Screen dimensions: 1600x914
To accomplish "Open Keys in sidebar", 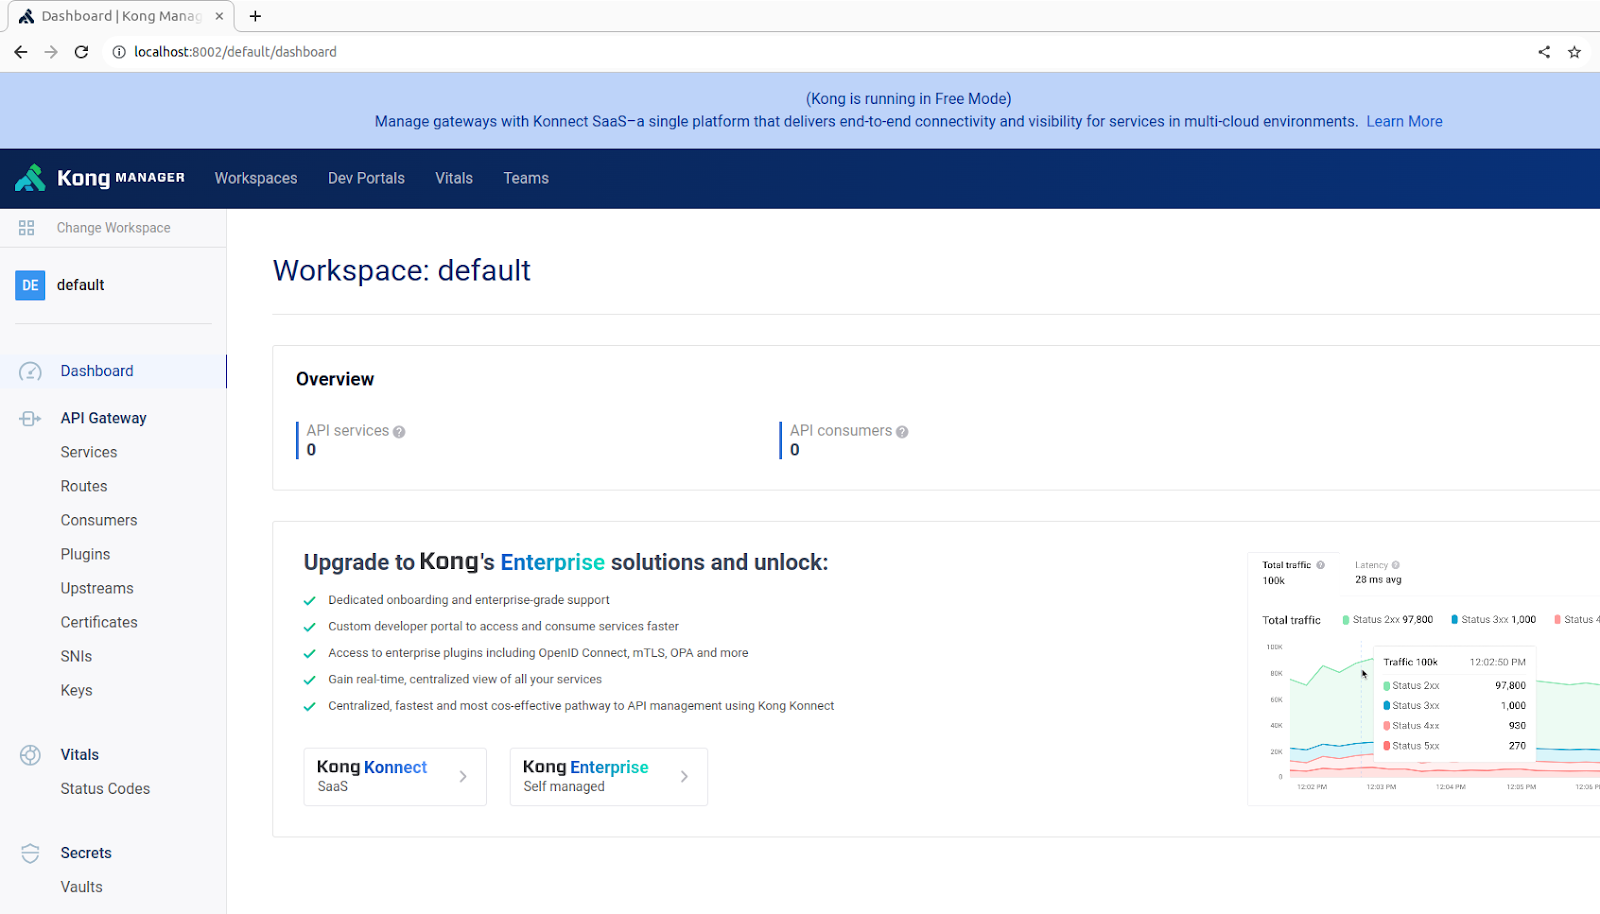I will tap(76, 690).
